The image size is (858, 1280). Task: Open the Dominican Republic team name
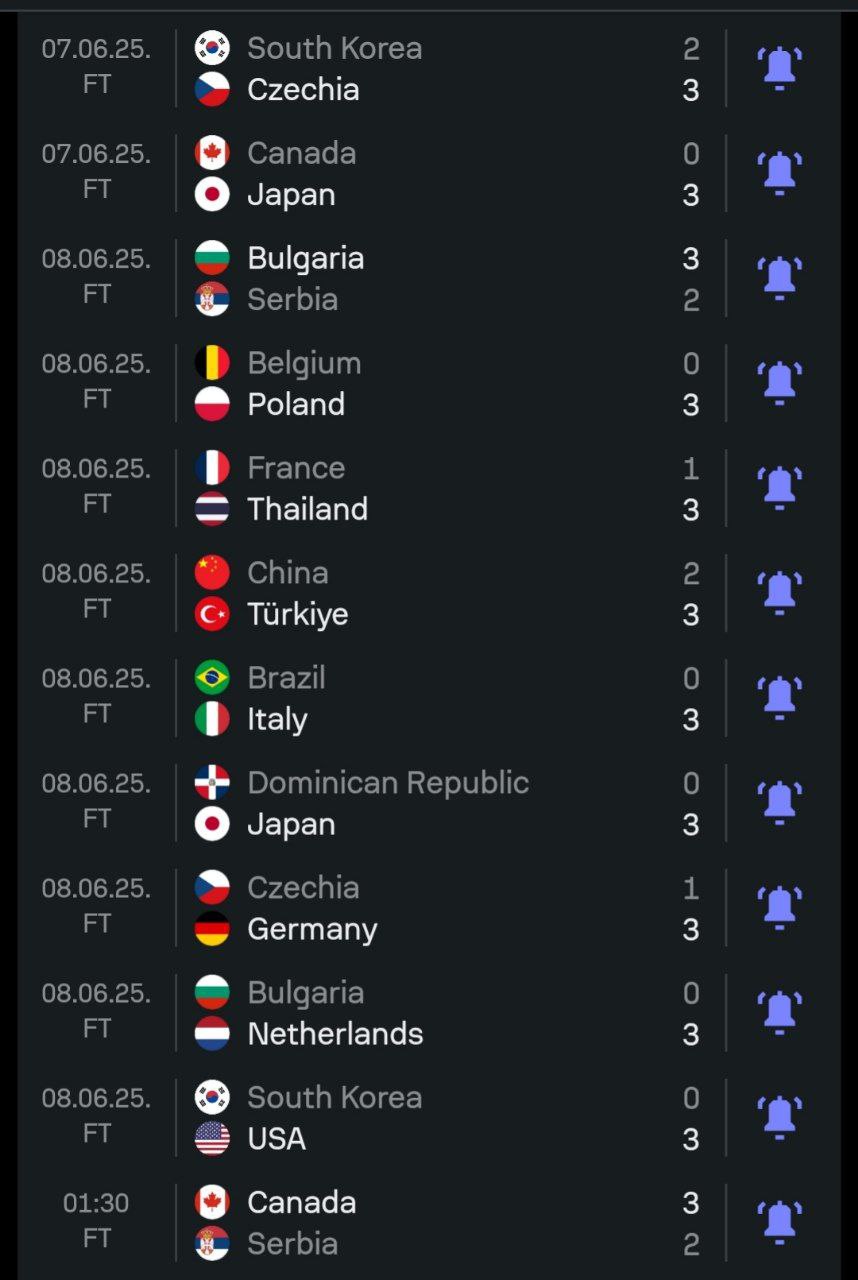click(x=388, y=783)
